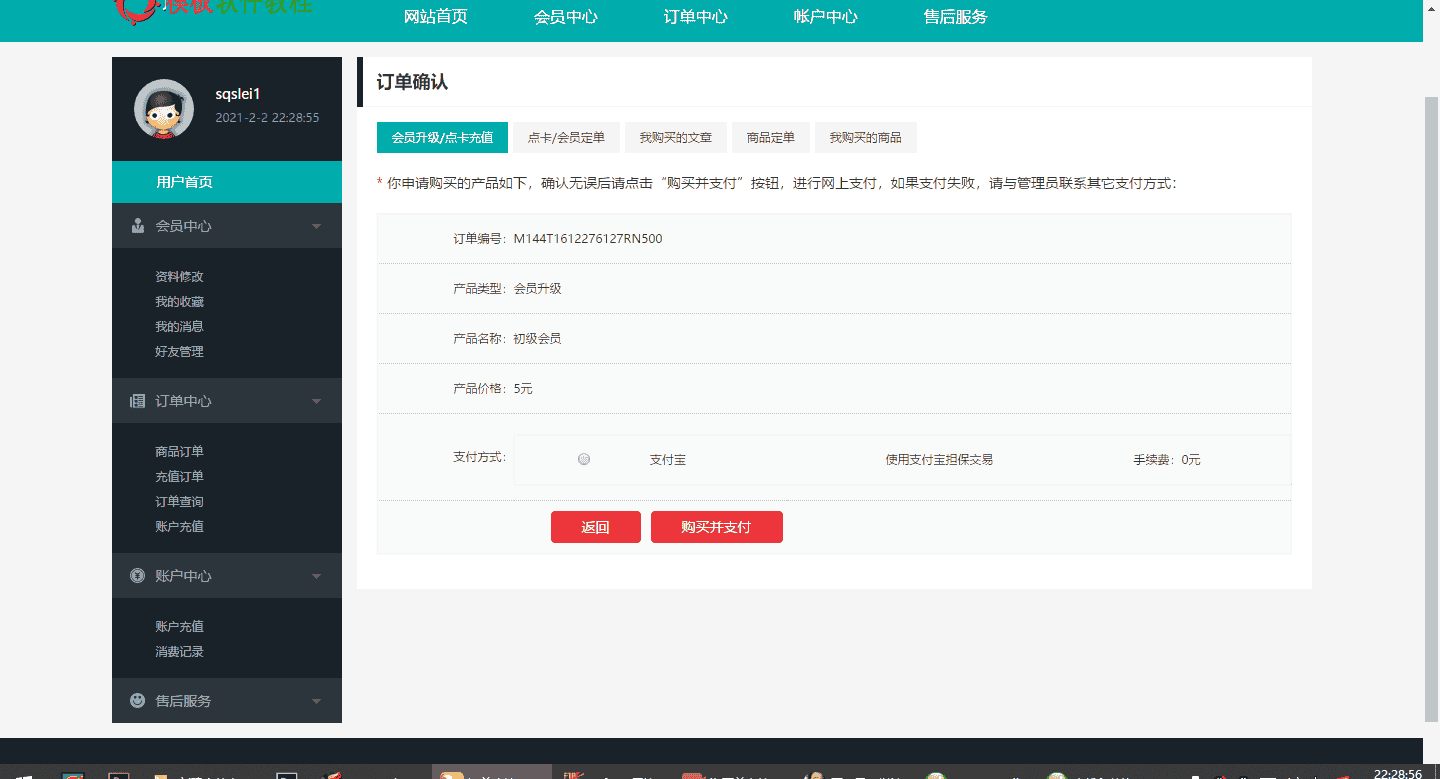Collapse the 订单中心 sidebar section
1440x779 pixels.
pos(316,400)
